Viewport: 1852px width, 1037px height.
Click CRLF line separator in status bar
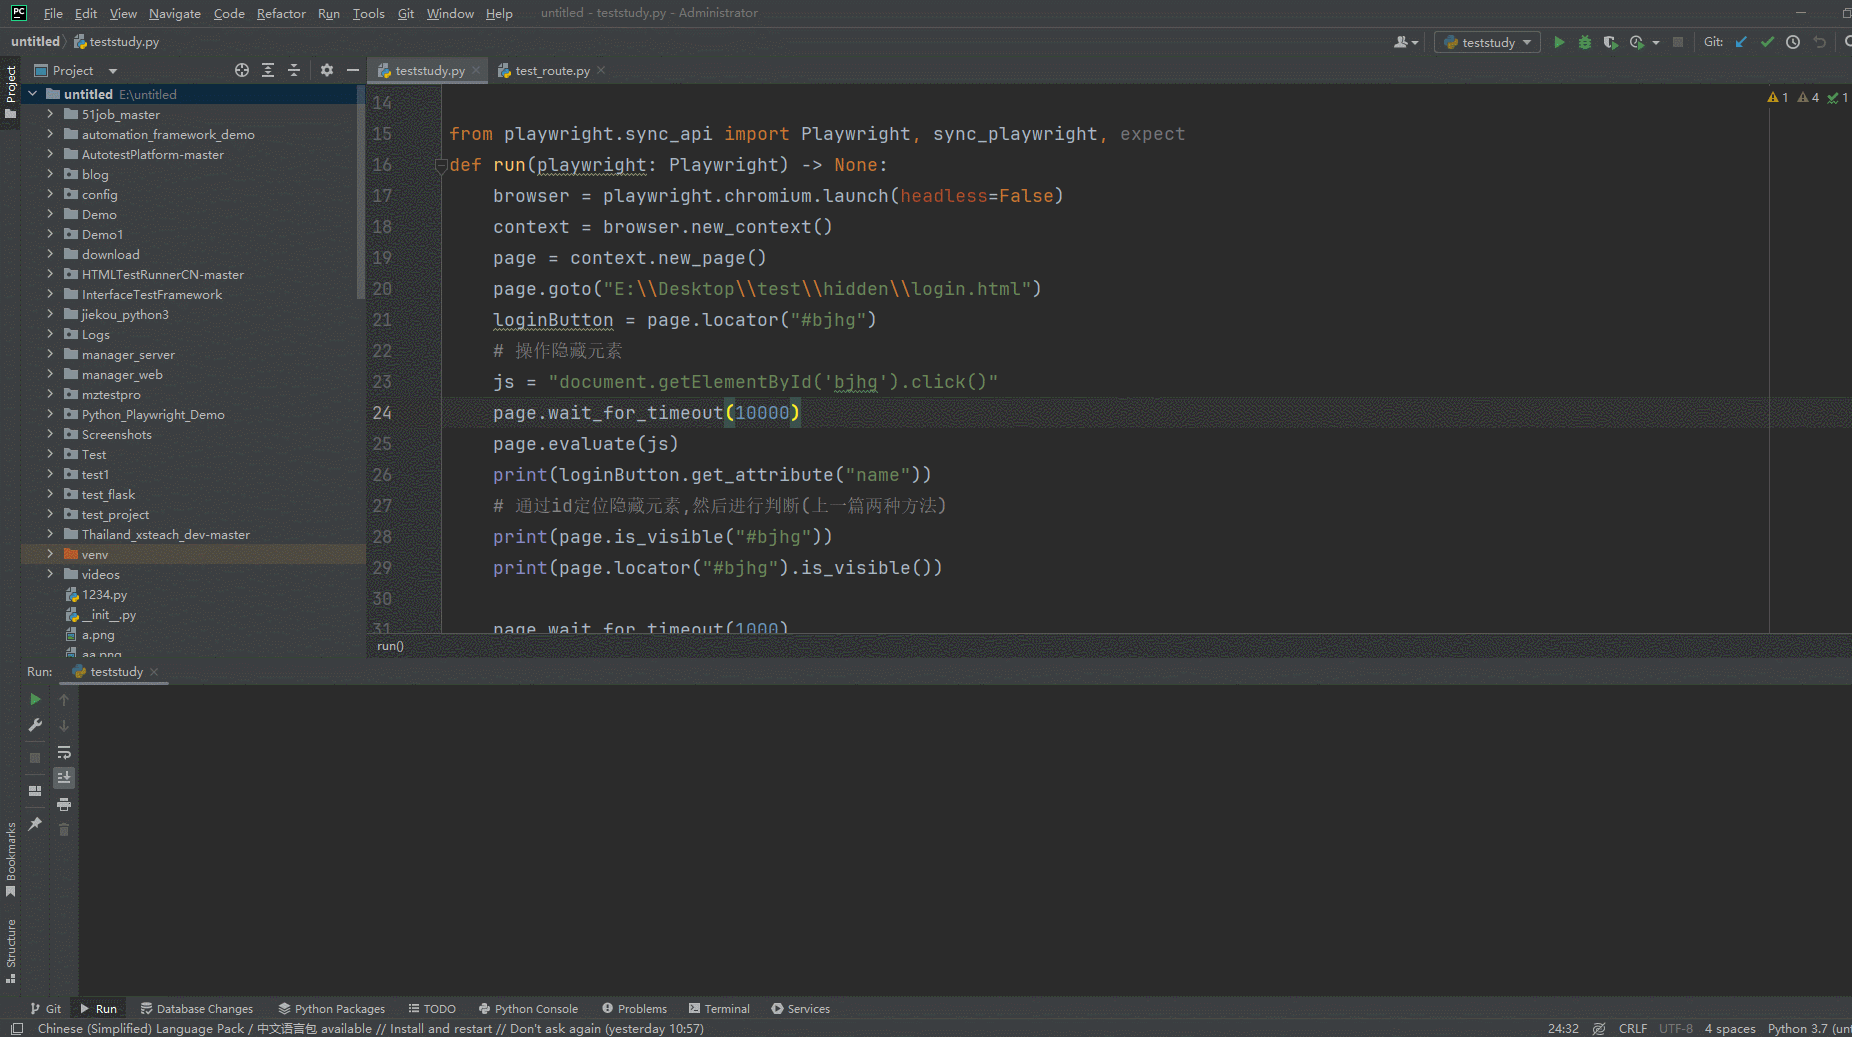click(x=1632, y=1028)
